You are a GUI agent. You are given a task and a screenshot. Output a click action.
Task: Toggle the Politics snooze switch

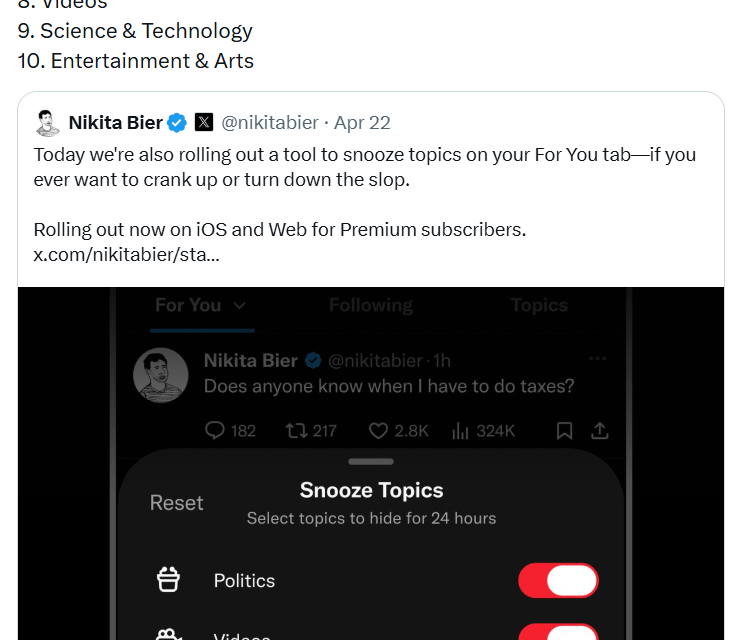558,580
